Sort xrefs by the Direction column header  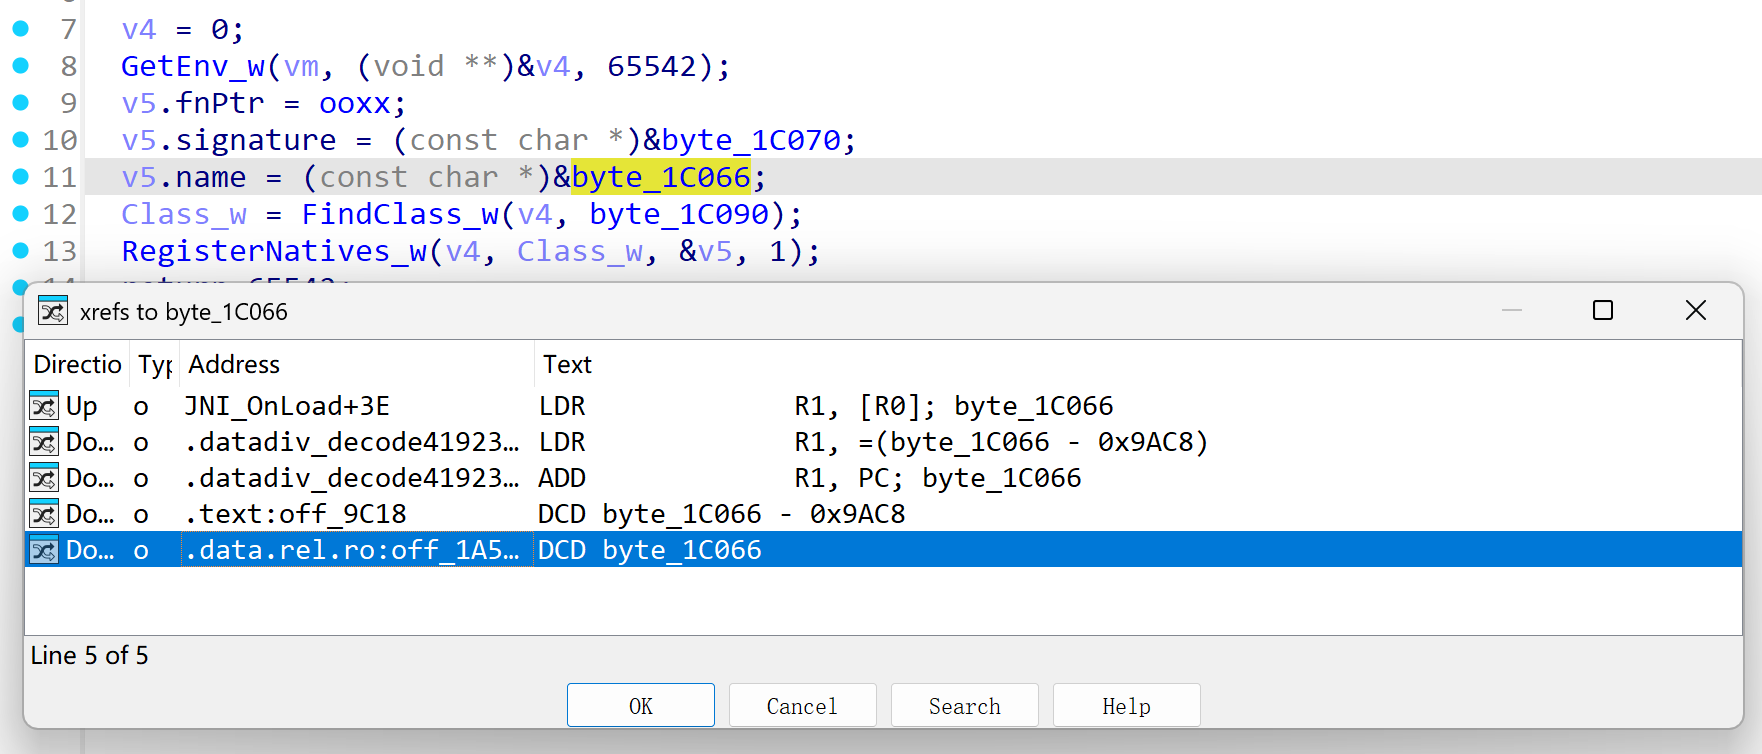(x=77, y=365)
